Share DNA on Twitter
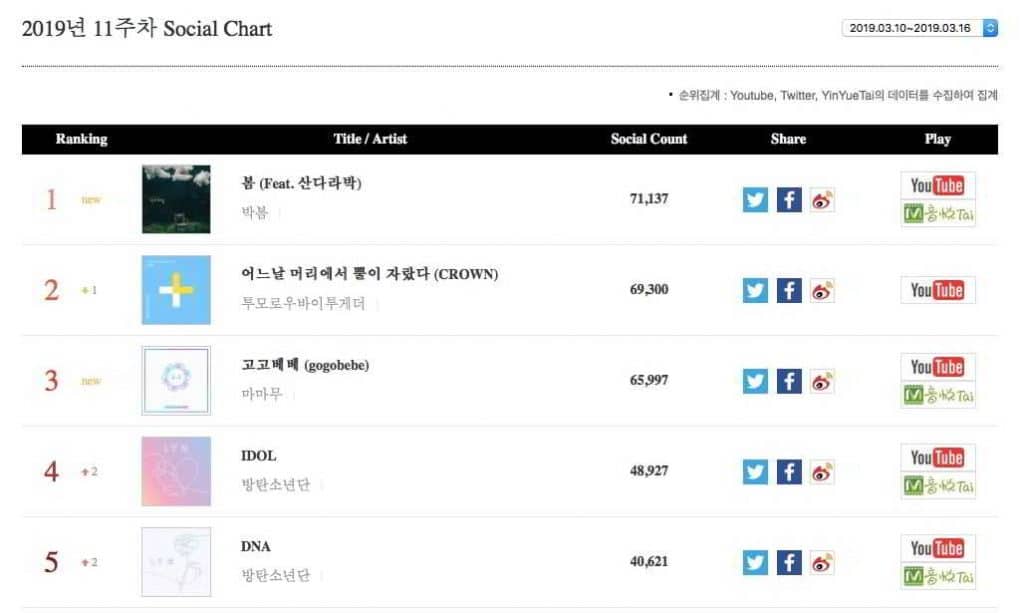The image size is (1024, 613). [756, 562]
